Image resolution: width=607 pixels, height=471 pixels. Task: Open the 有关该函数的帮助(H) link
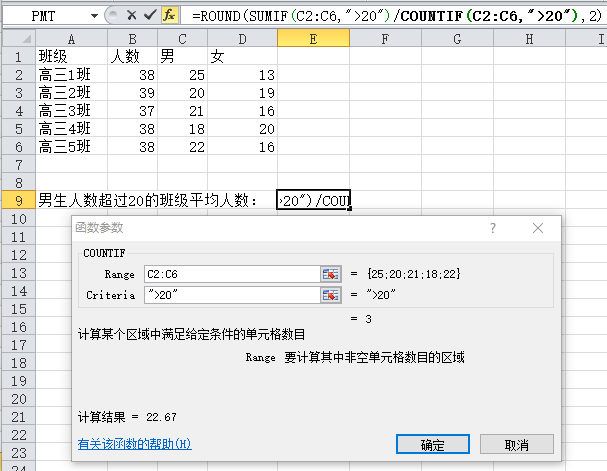tap(135, 444)
